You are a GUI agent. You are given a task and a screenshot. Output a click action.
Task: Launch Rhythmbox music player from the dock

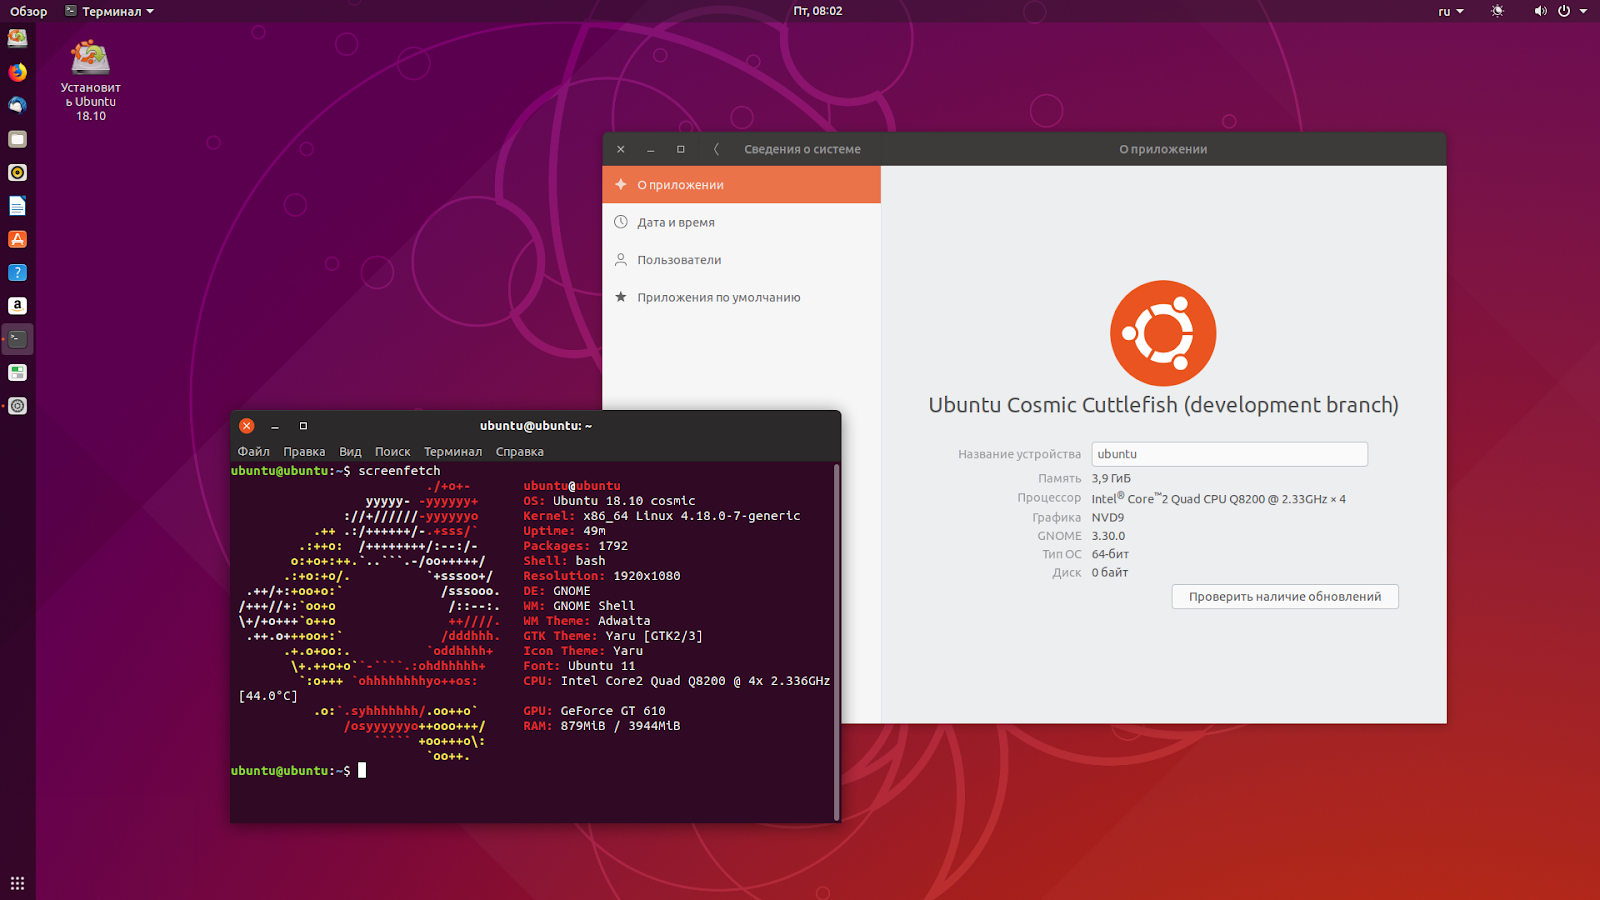pos(17,172)
